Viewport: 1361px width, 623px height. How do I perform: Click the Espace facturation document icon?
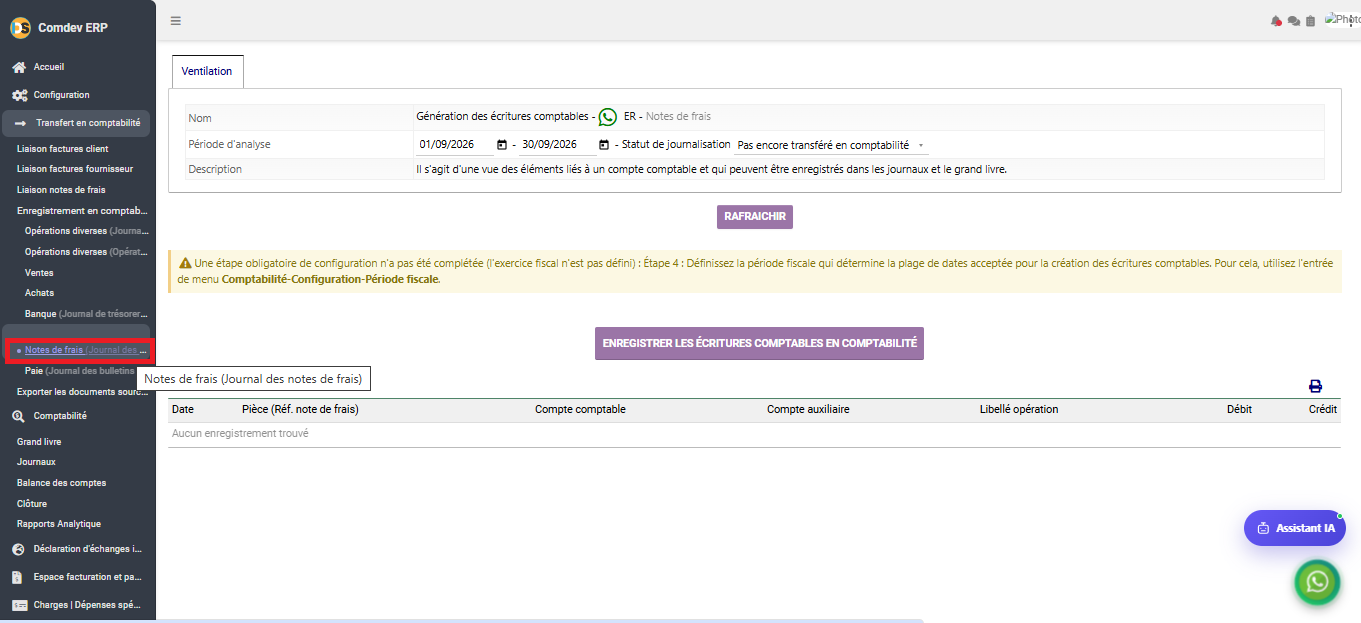(x=19, y=577)
